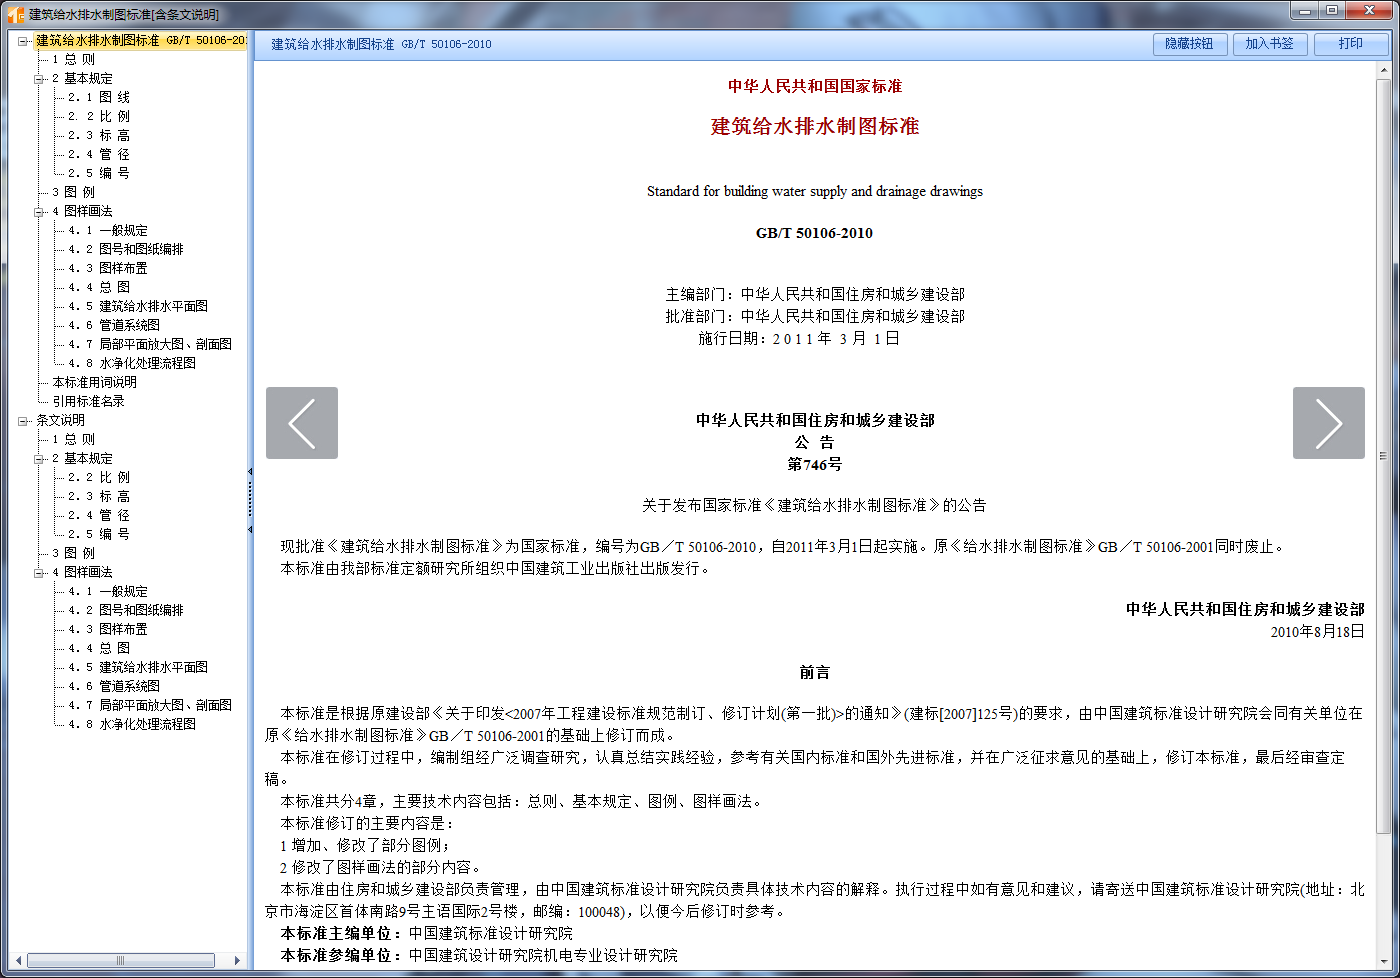Screen dimensions: 1400x978
Task: Open 2.3 标高 in the main standard section
Action: (99, 136)
